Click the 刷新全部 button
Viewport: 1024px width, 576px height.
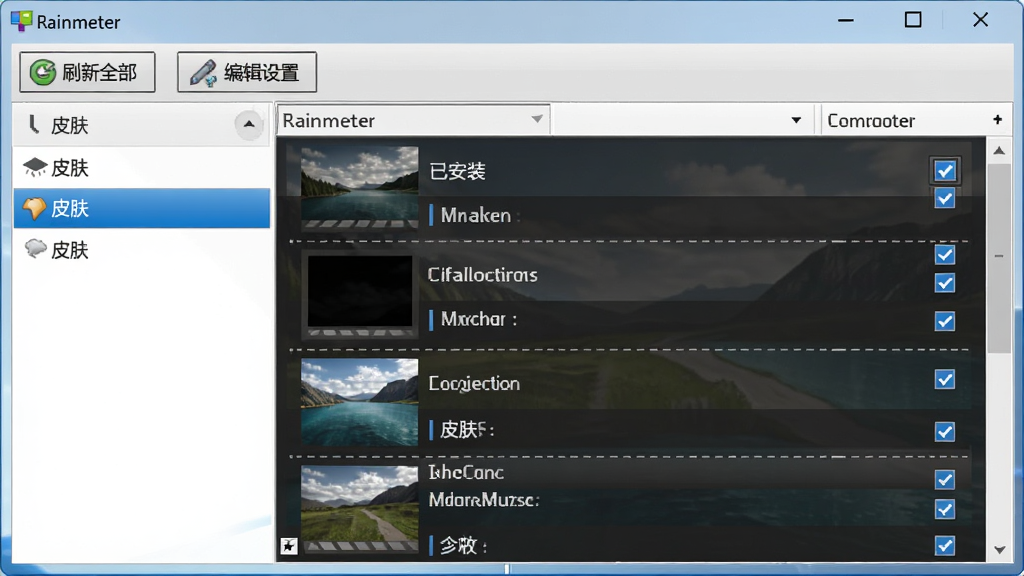click(x=87, y=72)
